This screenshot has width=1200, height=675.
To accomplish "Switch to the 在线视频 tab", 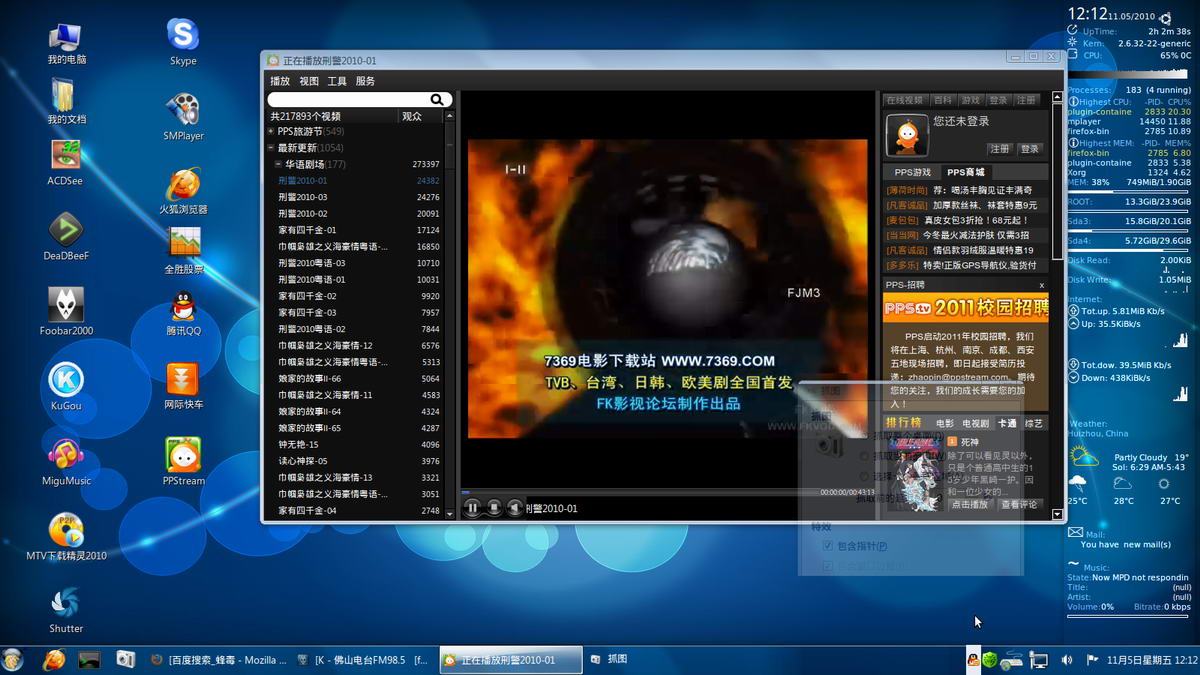I will pos(904,100).
